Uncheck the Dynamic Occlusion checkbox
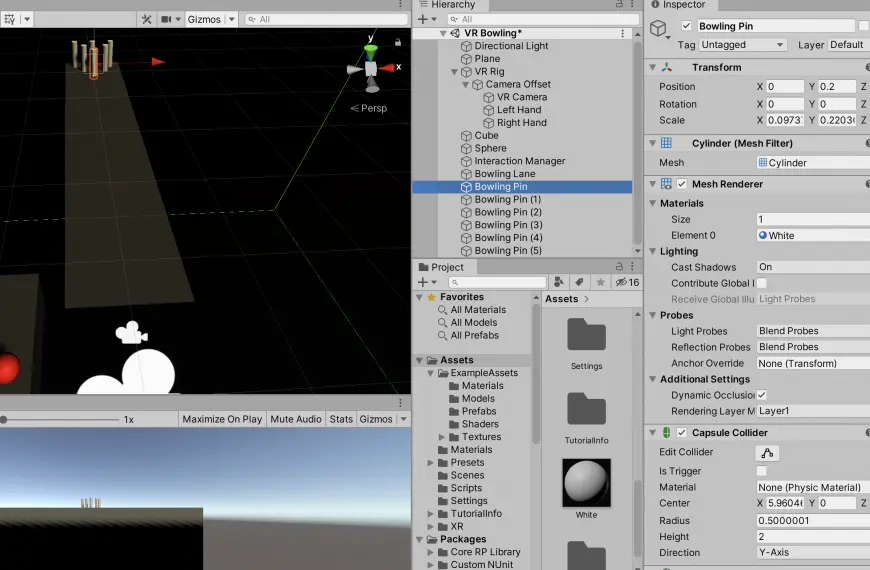 click(x=762, y=395)
